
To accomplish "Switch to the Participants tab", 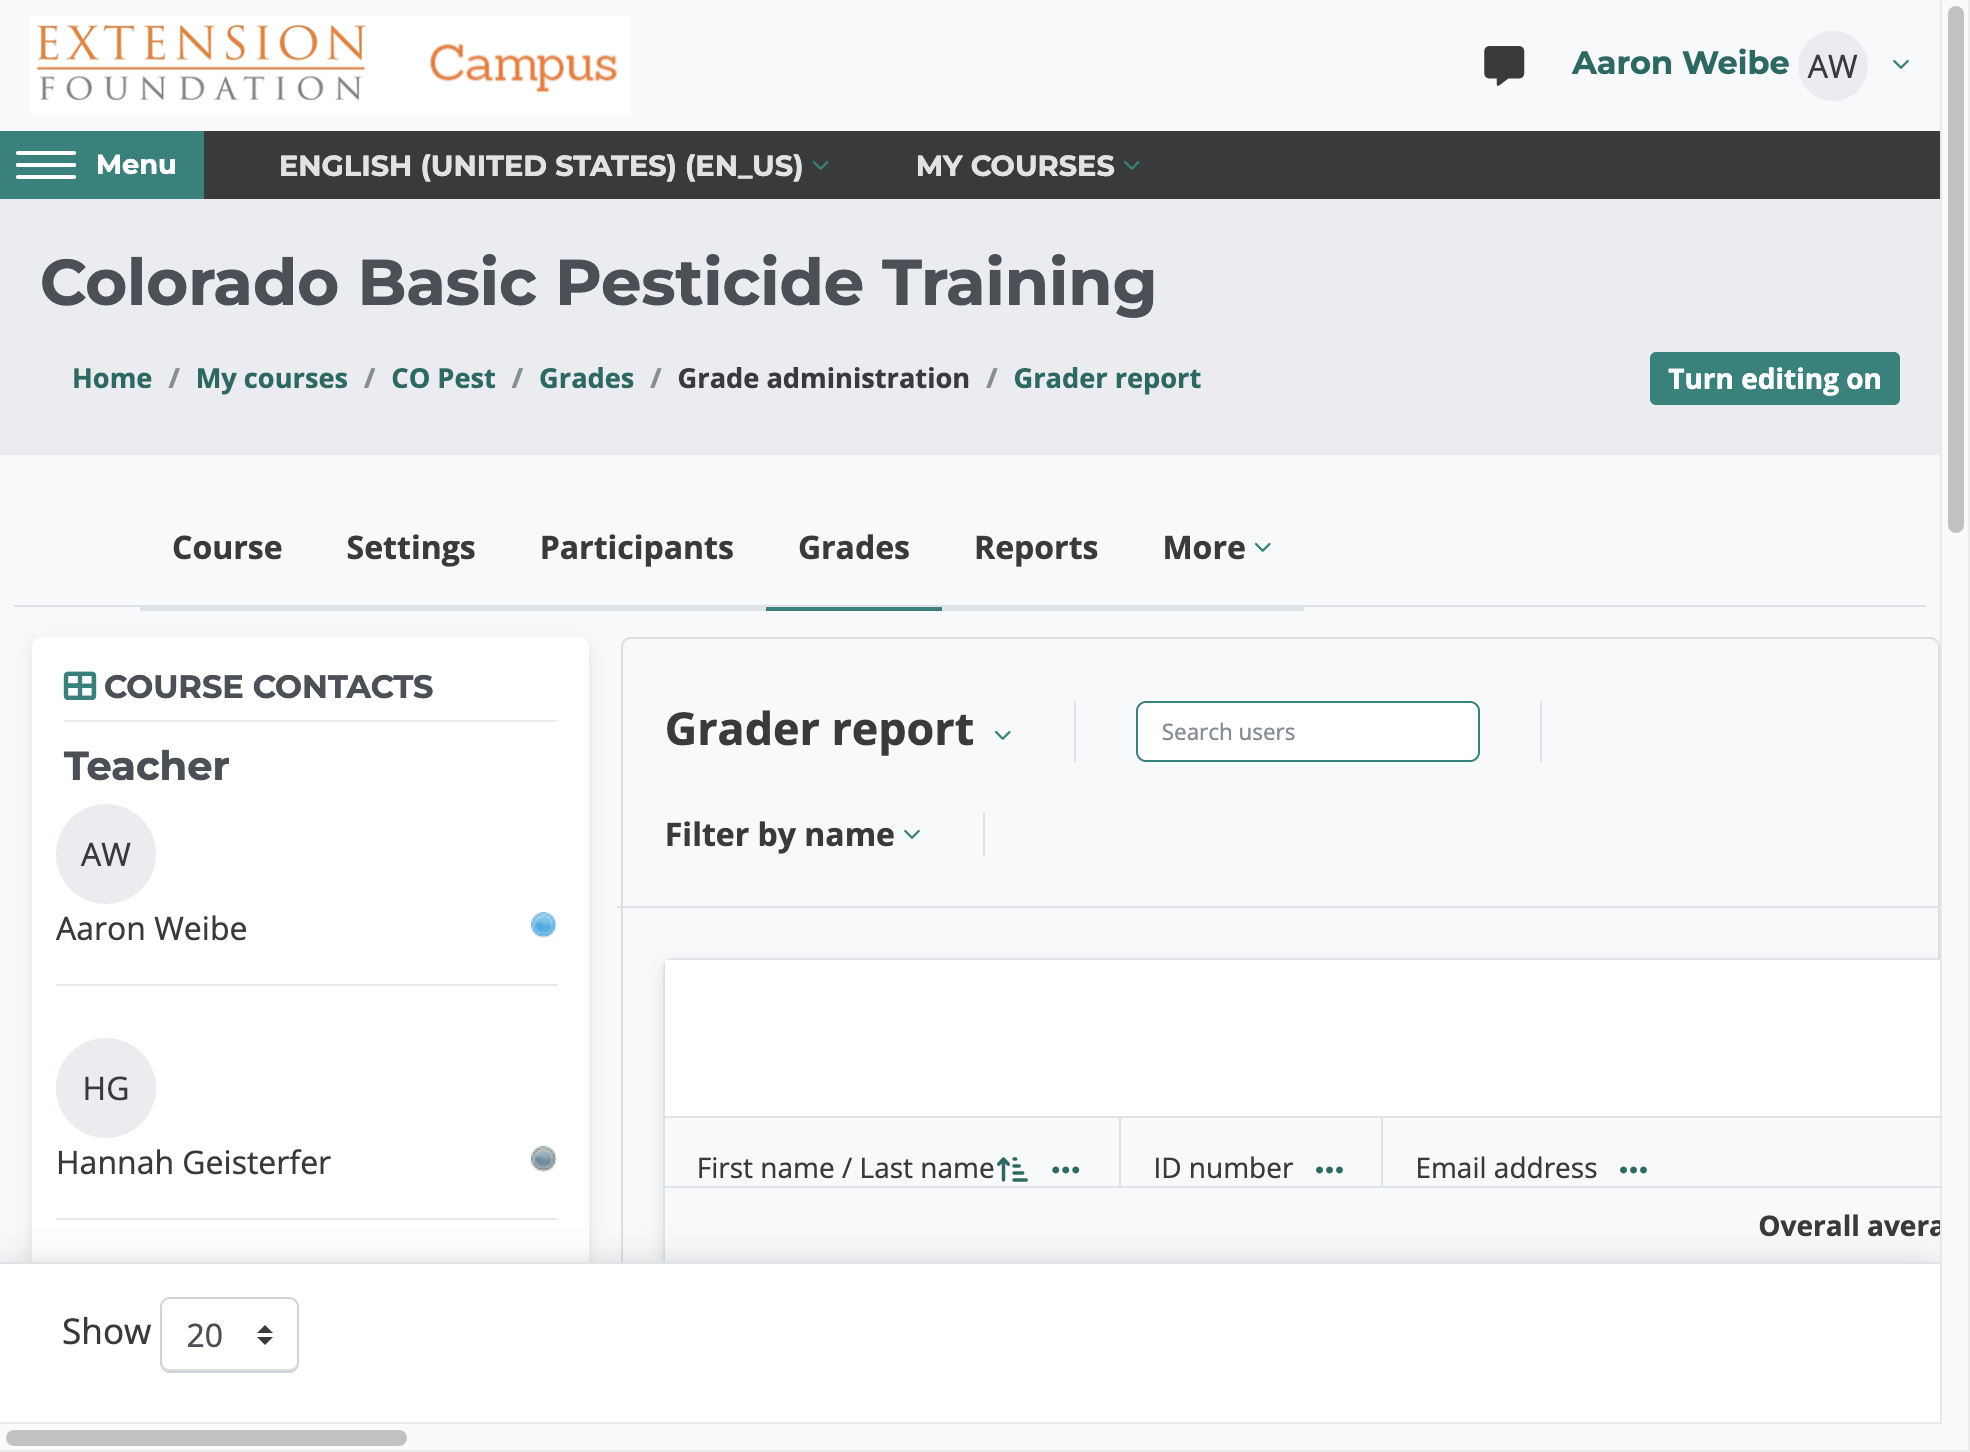I will tap(636, 548).
